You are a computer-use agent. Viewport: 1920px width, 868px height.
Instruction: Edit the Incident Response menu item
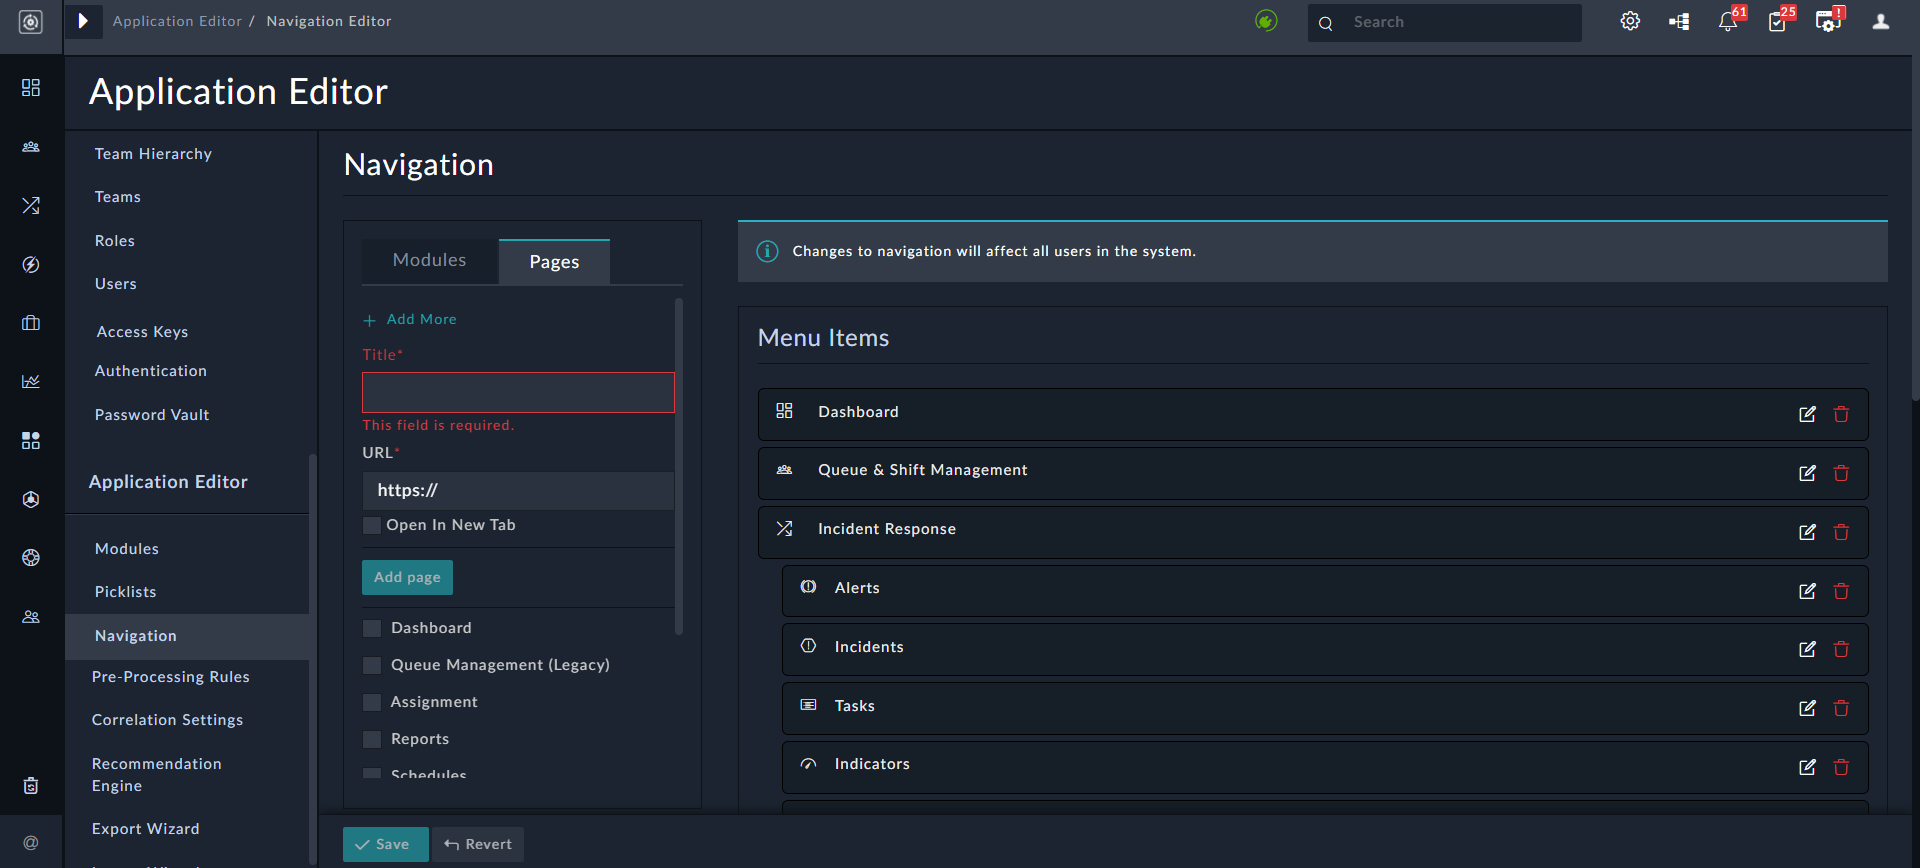pos(1807,532)
